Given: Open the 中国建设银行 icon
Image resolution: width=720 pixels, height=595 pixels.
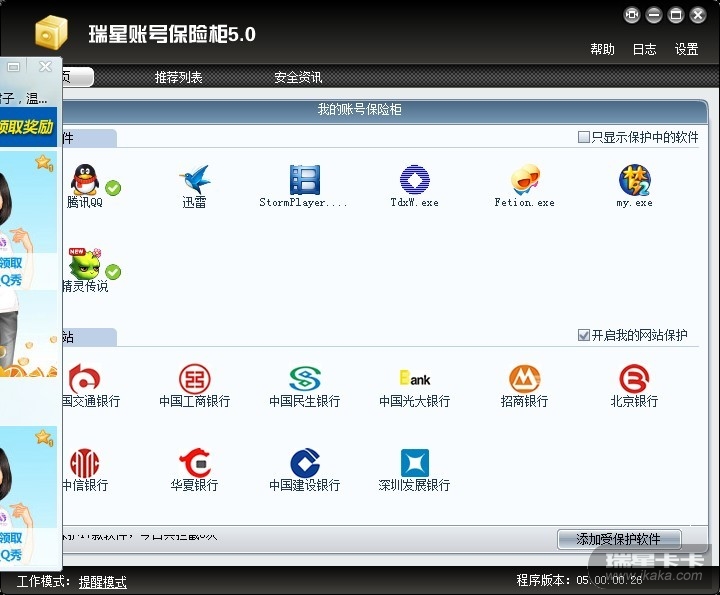Looking at the screenshot, I should [305, 463].
